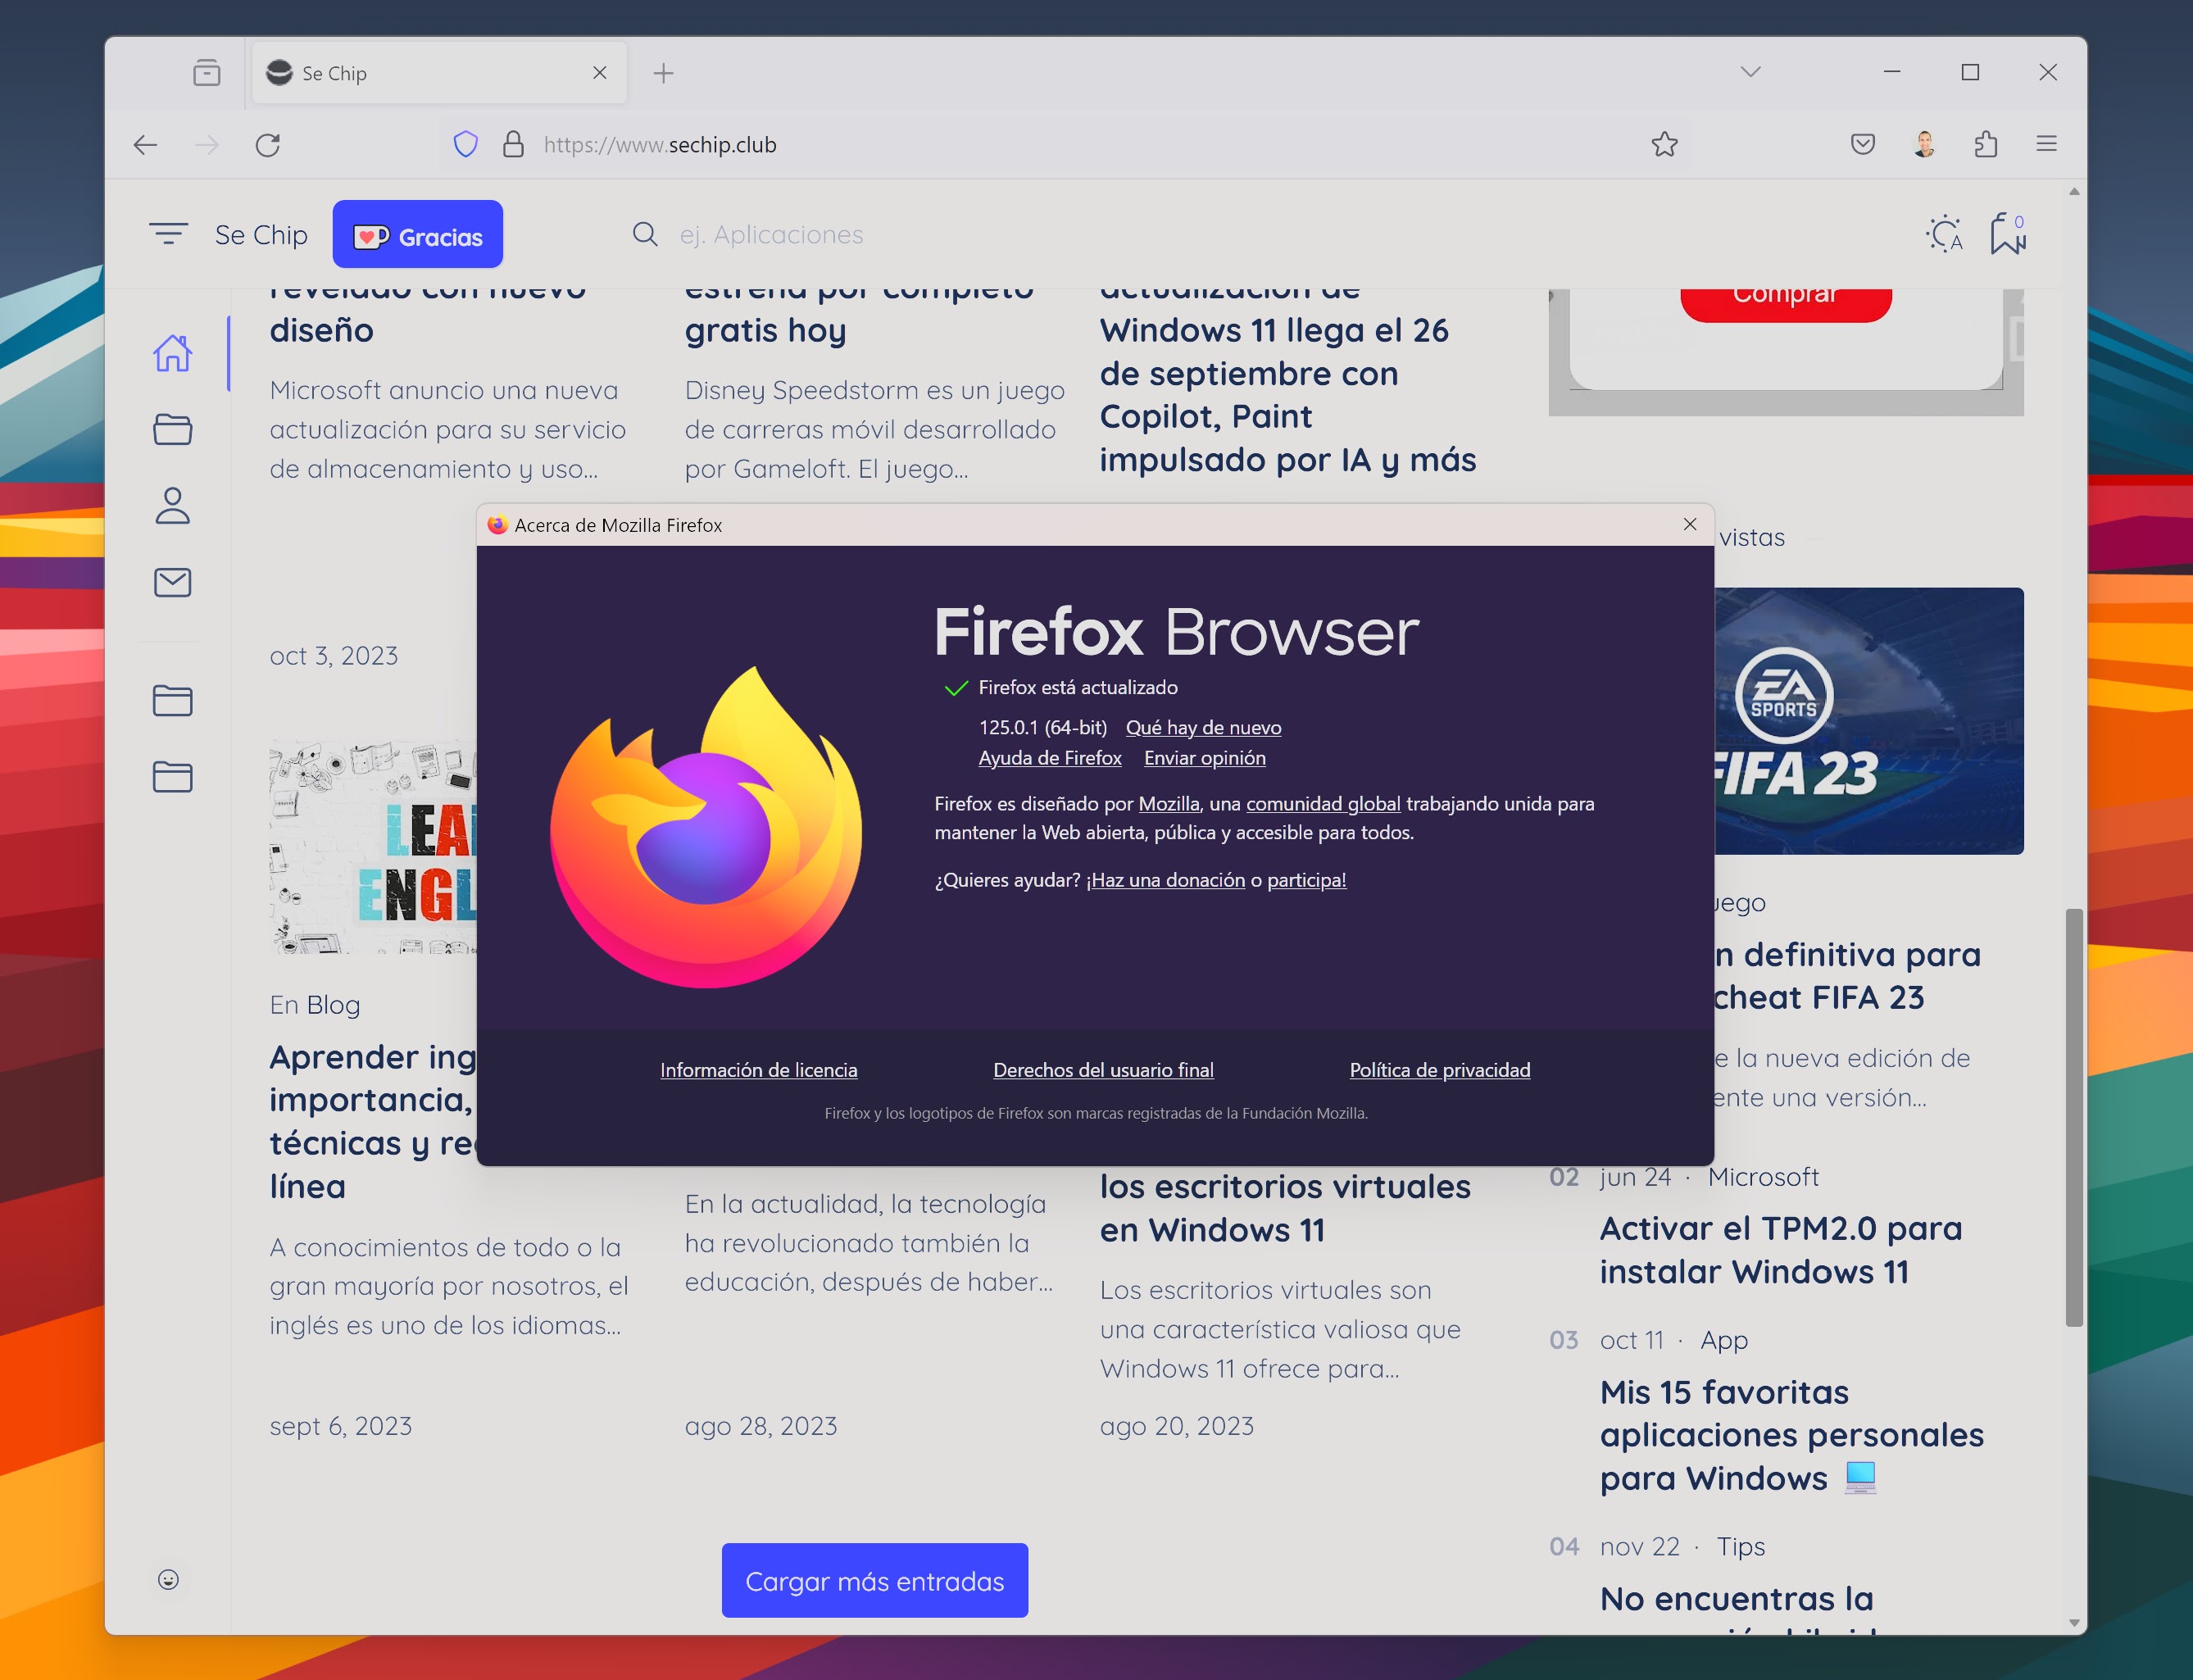Screen dimensions: 2193x1680
Task: Open the Microsoft category tag
Action: [1763, 1177]
